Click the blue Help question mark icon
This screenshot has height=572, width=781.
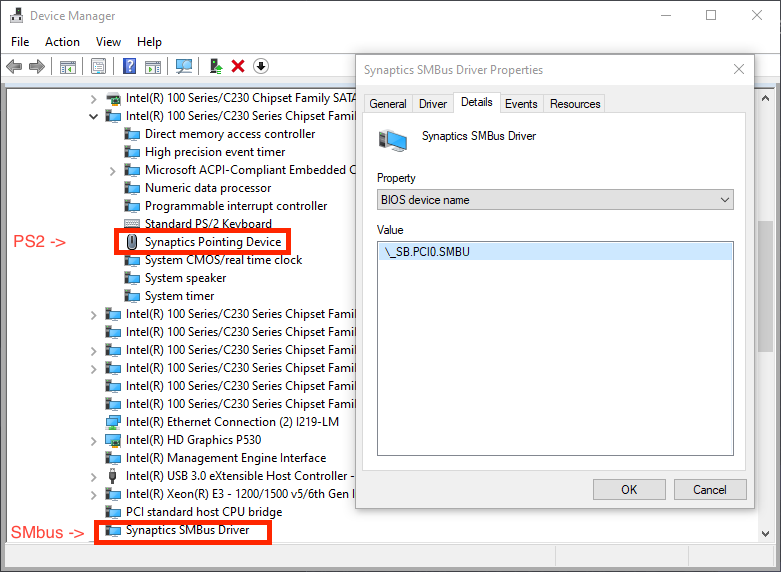point(129,66)
